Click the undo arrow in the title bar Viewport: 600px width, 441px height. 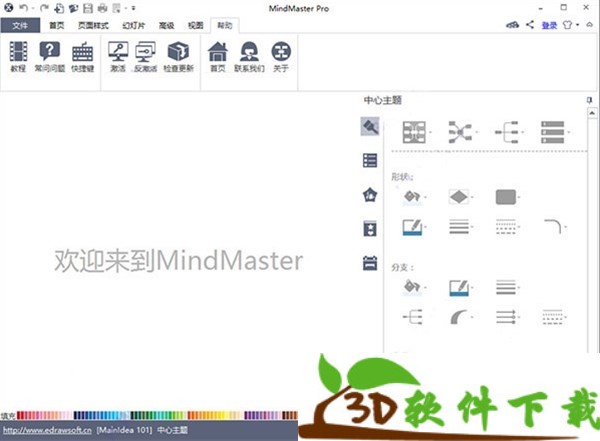23,8
